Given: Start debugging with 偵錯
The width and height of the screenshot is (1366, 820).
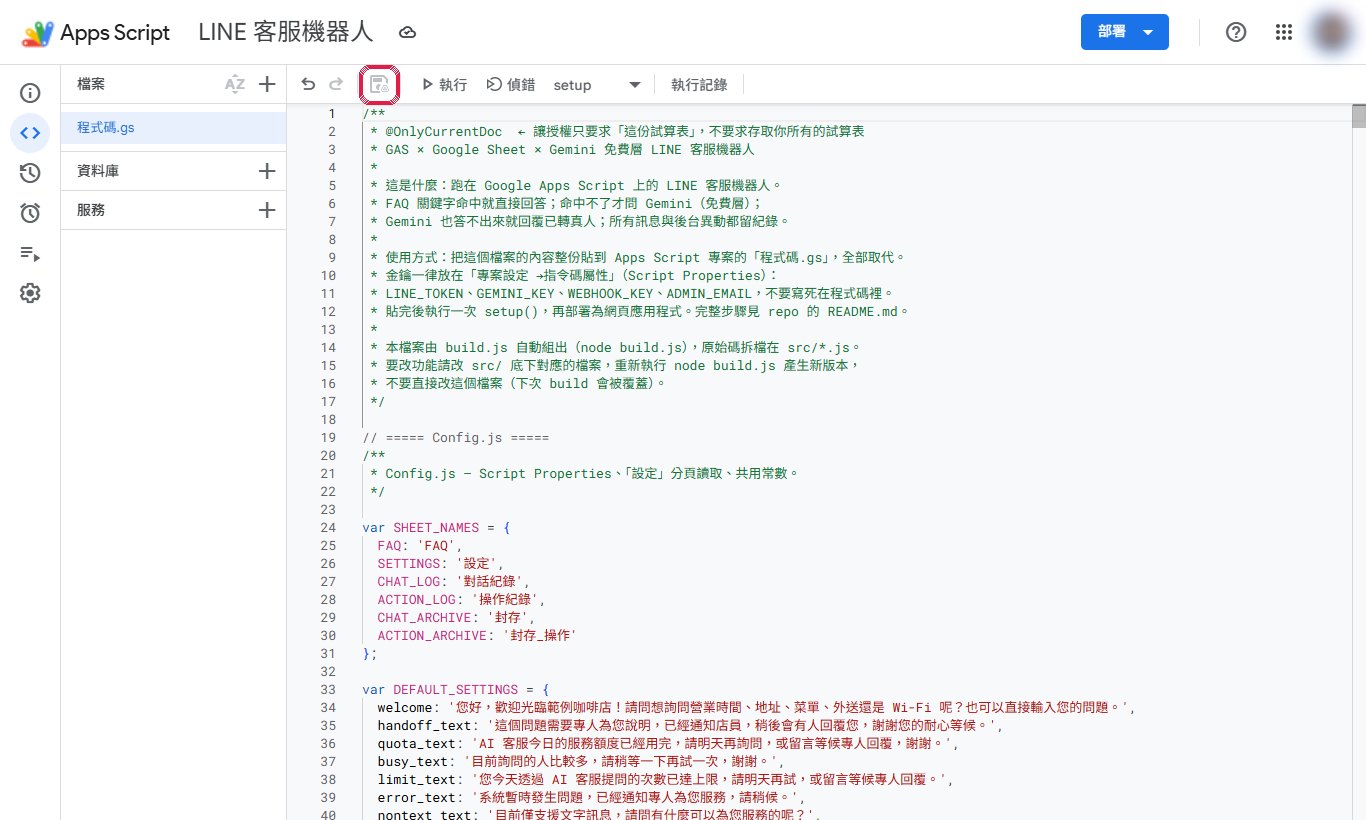Looking at the screenshot, I should 510,85.
